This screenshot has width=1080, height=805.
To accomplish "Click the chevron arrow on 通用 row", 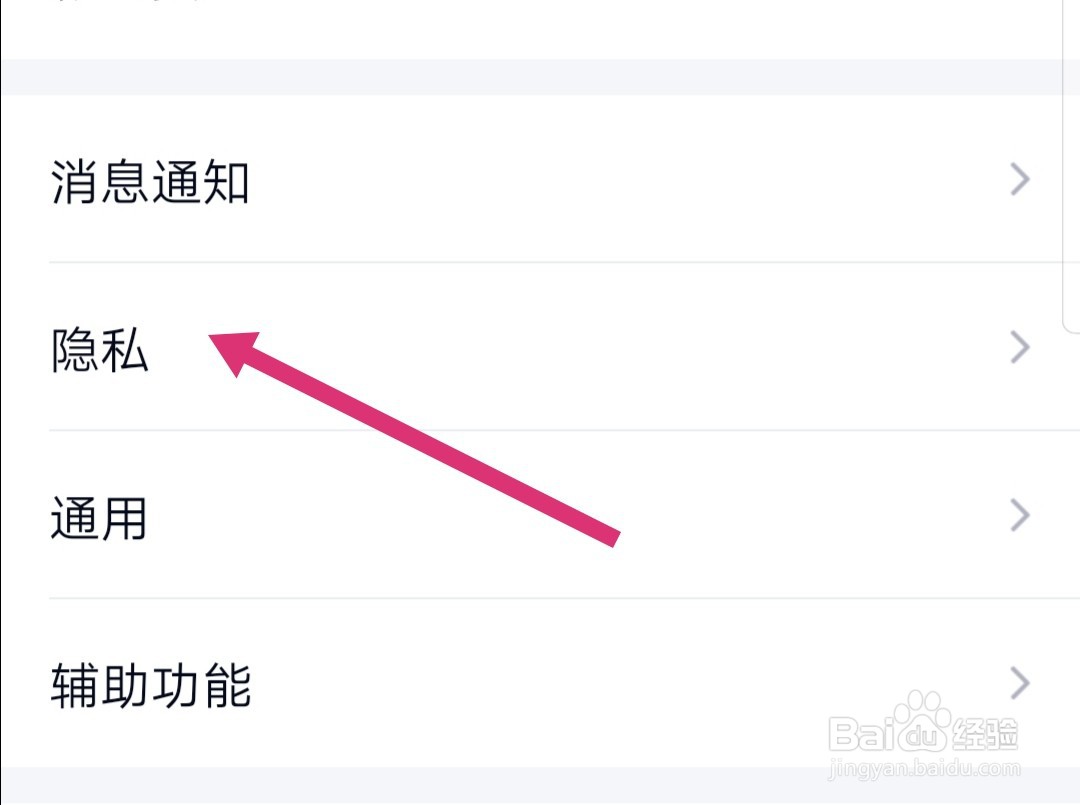I will [x=1020, y=515].
